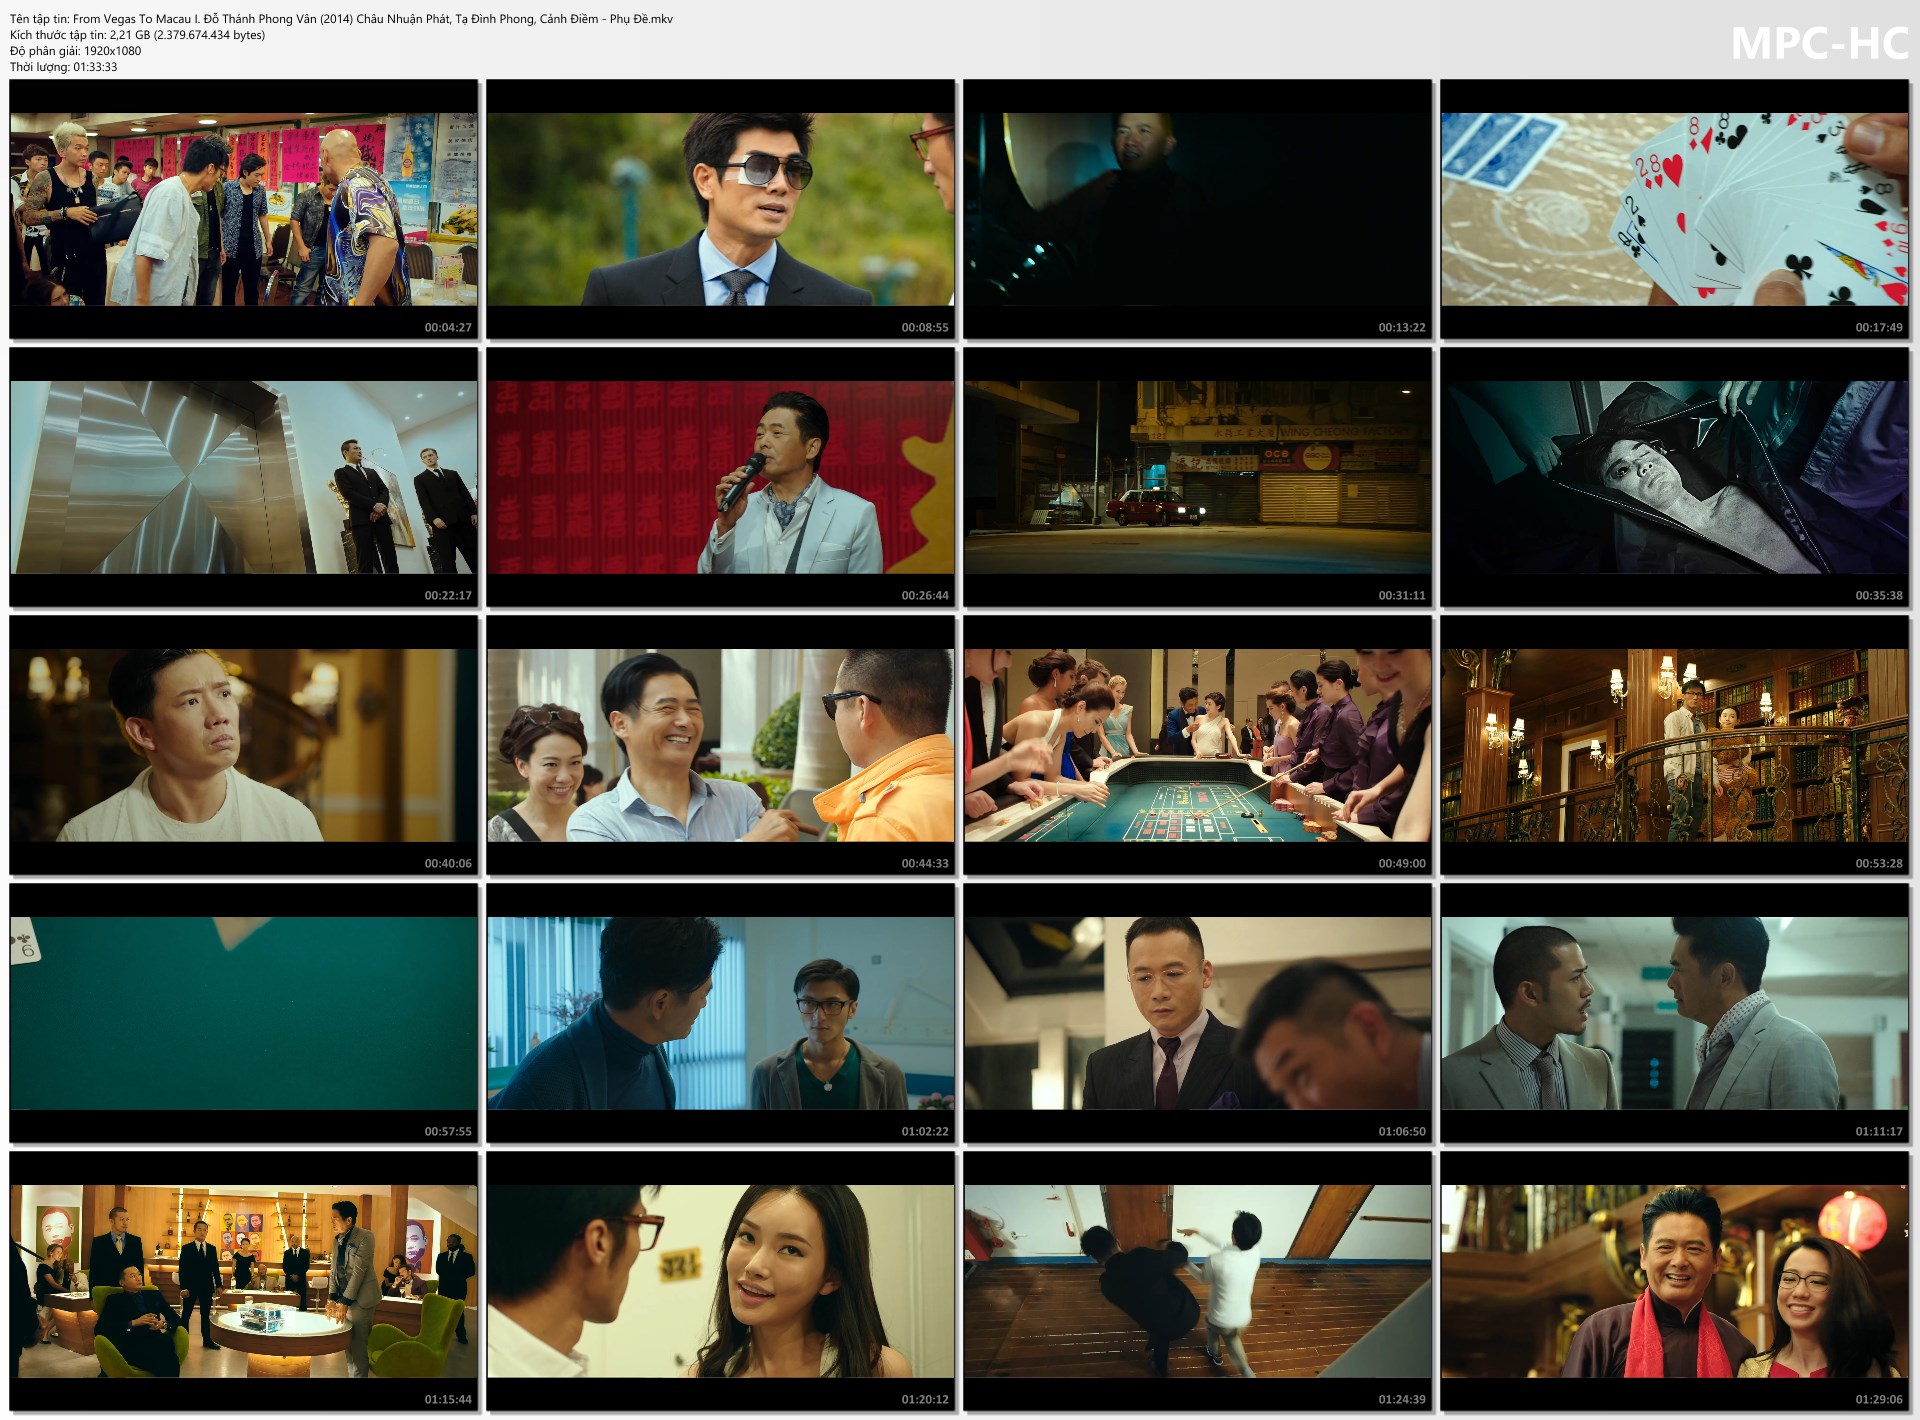
Task: Select the thumbnail at 00:26:44 with microphone
Action: click(x=721, y=477)
